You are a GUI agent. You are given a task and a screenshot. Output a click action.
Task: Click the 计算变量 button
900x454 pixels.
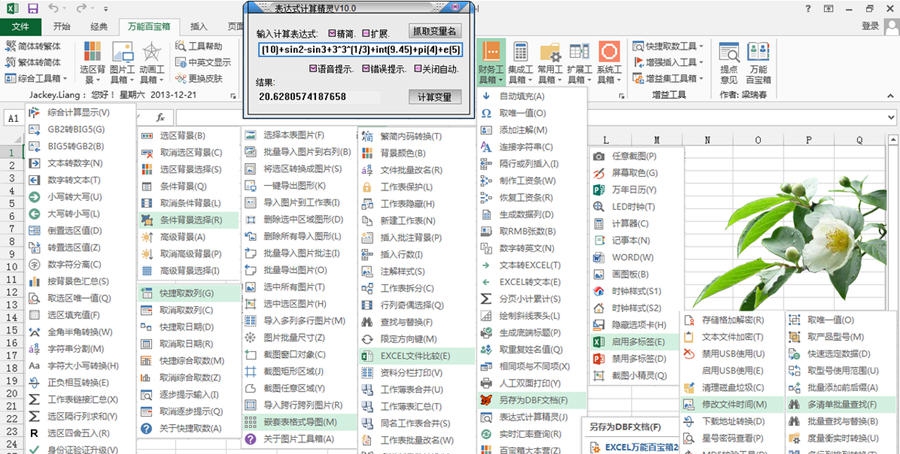coord(435,97)
